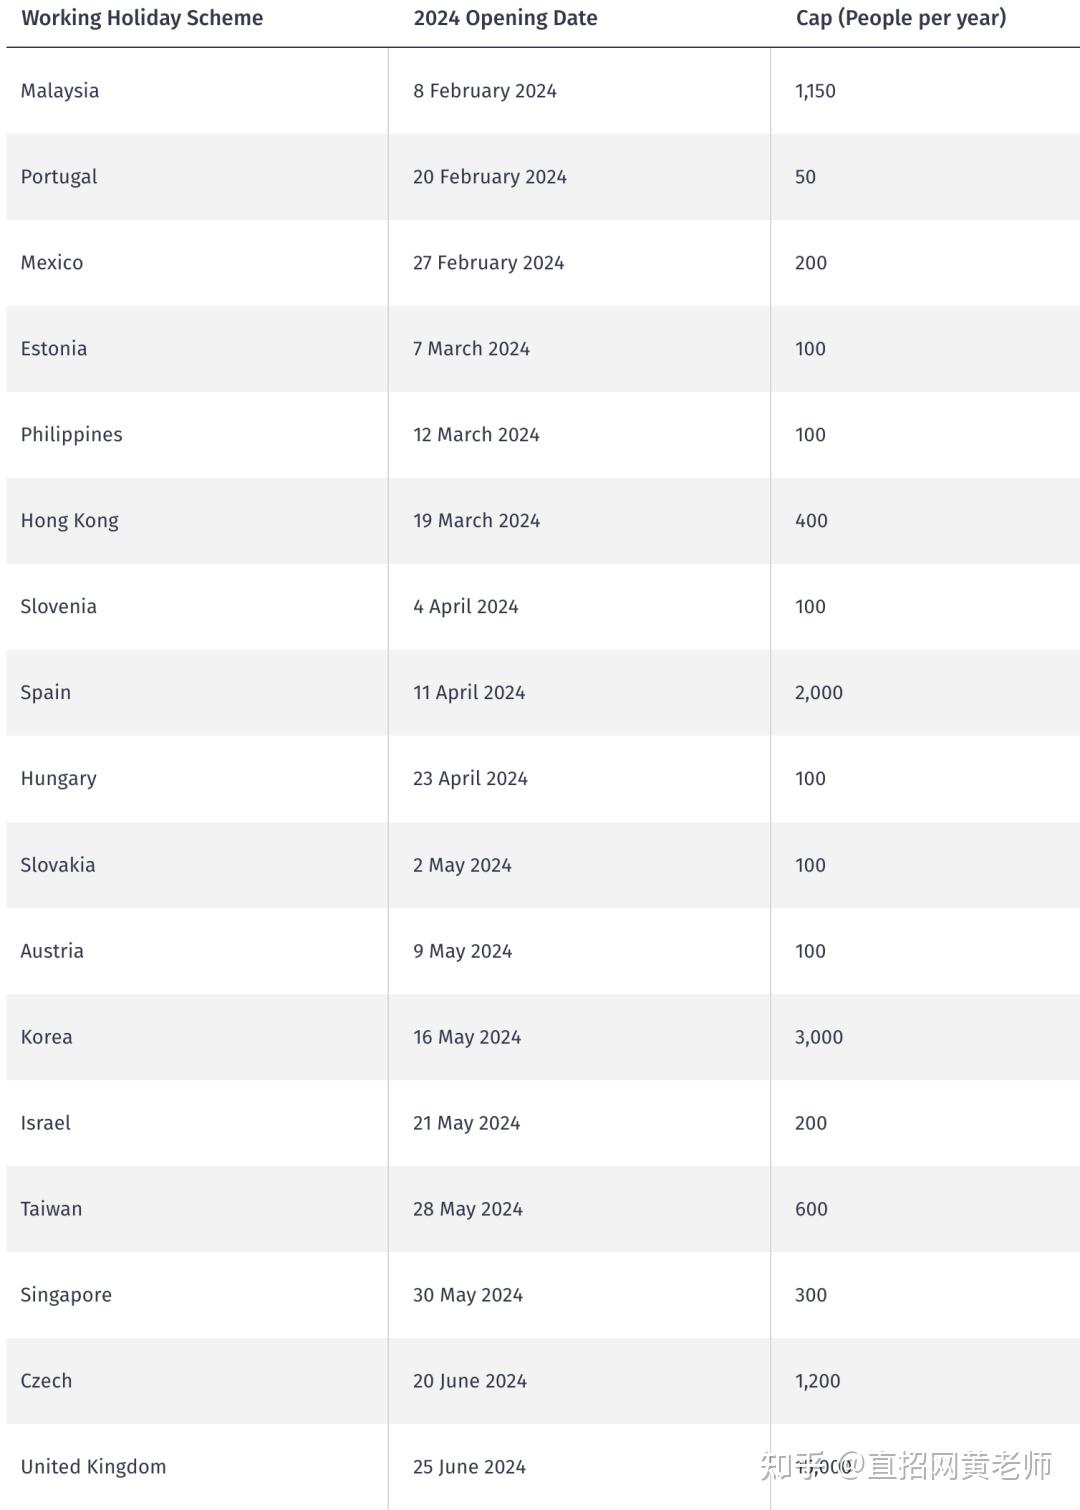Select the Hong Kong cell
The width and height of the screenshot is (1080, 1510).
(70, 521)
